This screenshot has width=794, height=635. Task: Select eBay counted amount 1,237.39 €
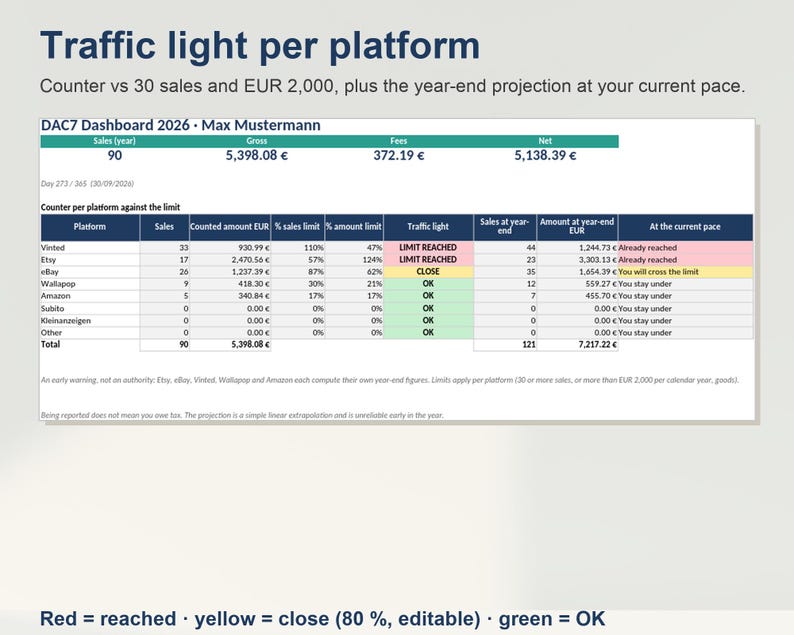click(x=230, y=272)
